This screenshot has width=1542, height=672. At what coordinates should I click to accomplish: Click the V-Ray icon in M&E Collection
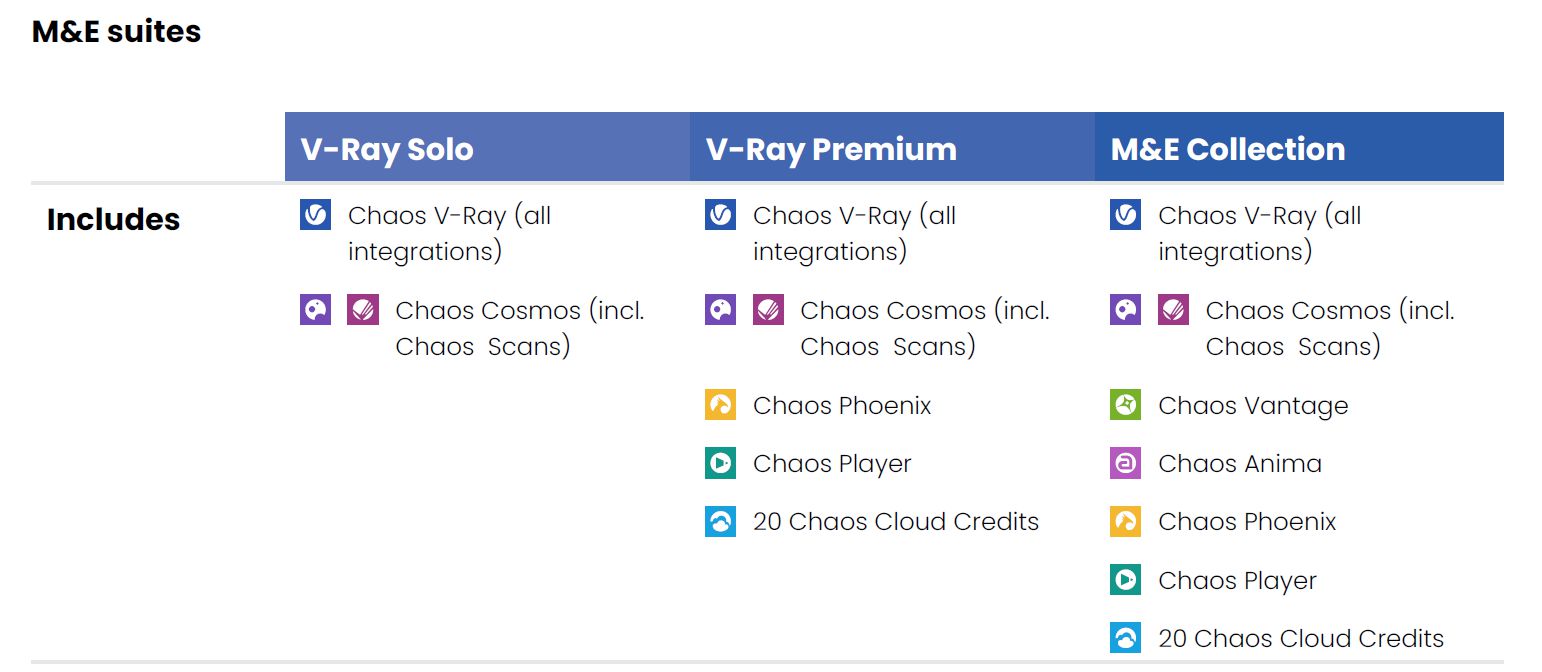point(1125,215)
